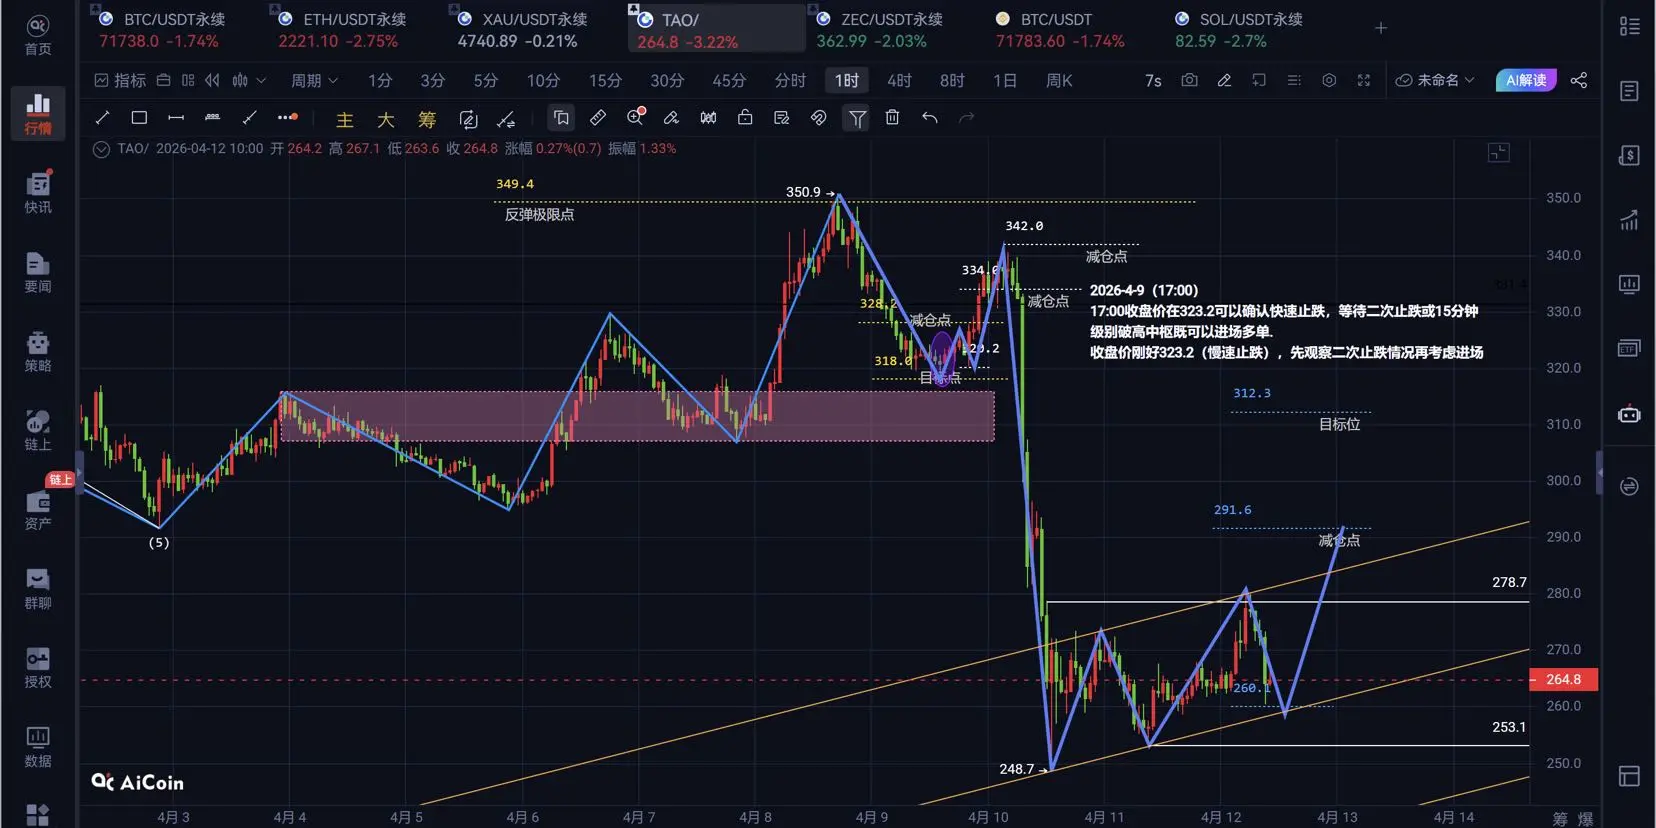Click the 4月 10 date on time axis
1656x828 pixels.
point(988,817)
